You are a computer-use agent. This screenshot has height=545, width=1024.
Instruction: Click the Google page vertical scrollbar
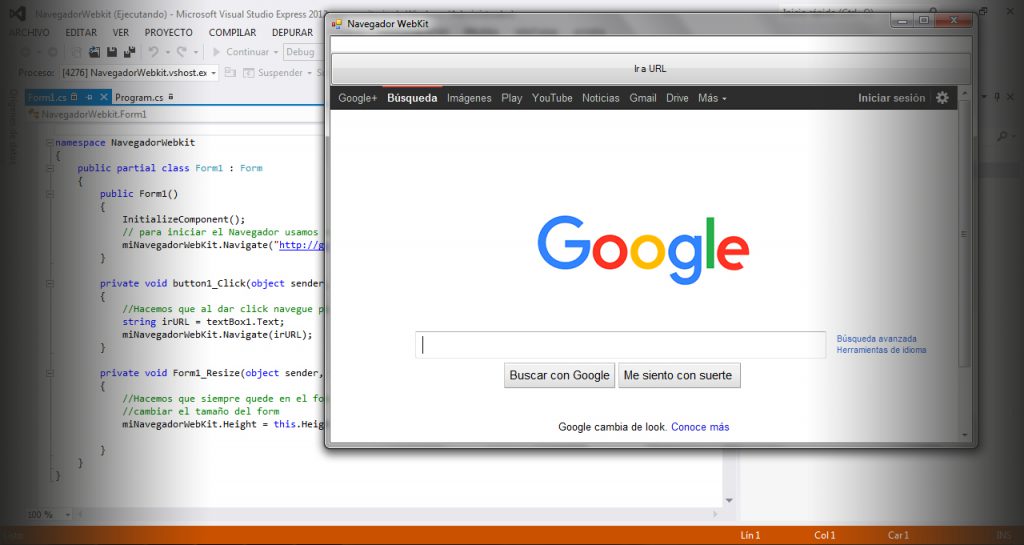[965, 235]
